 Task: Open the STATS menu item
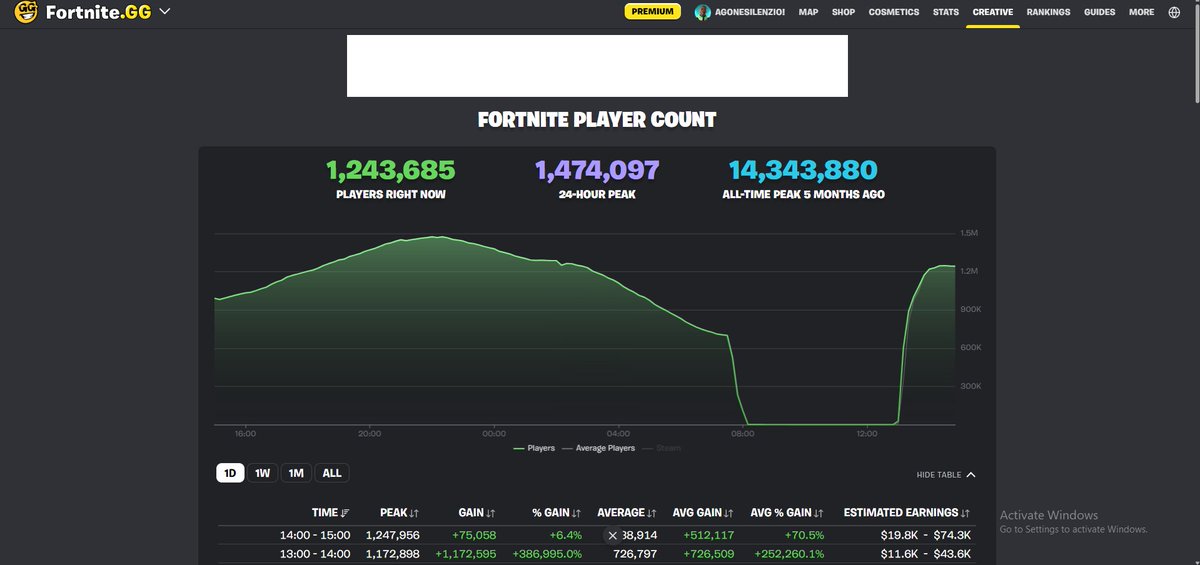tap(945, 12)
